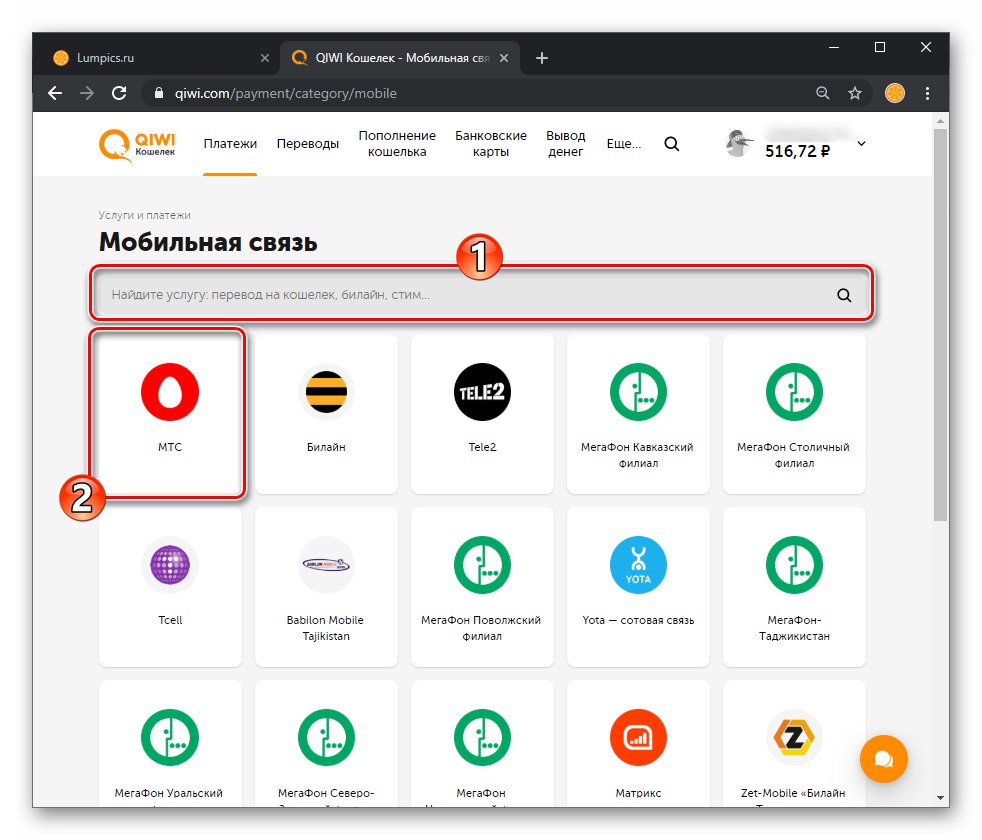Choose the Babilon Mobile Tajikistan logo
The height and width of the screenshot is (840, 982).
point(326,564)
